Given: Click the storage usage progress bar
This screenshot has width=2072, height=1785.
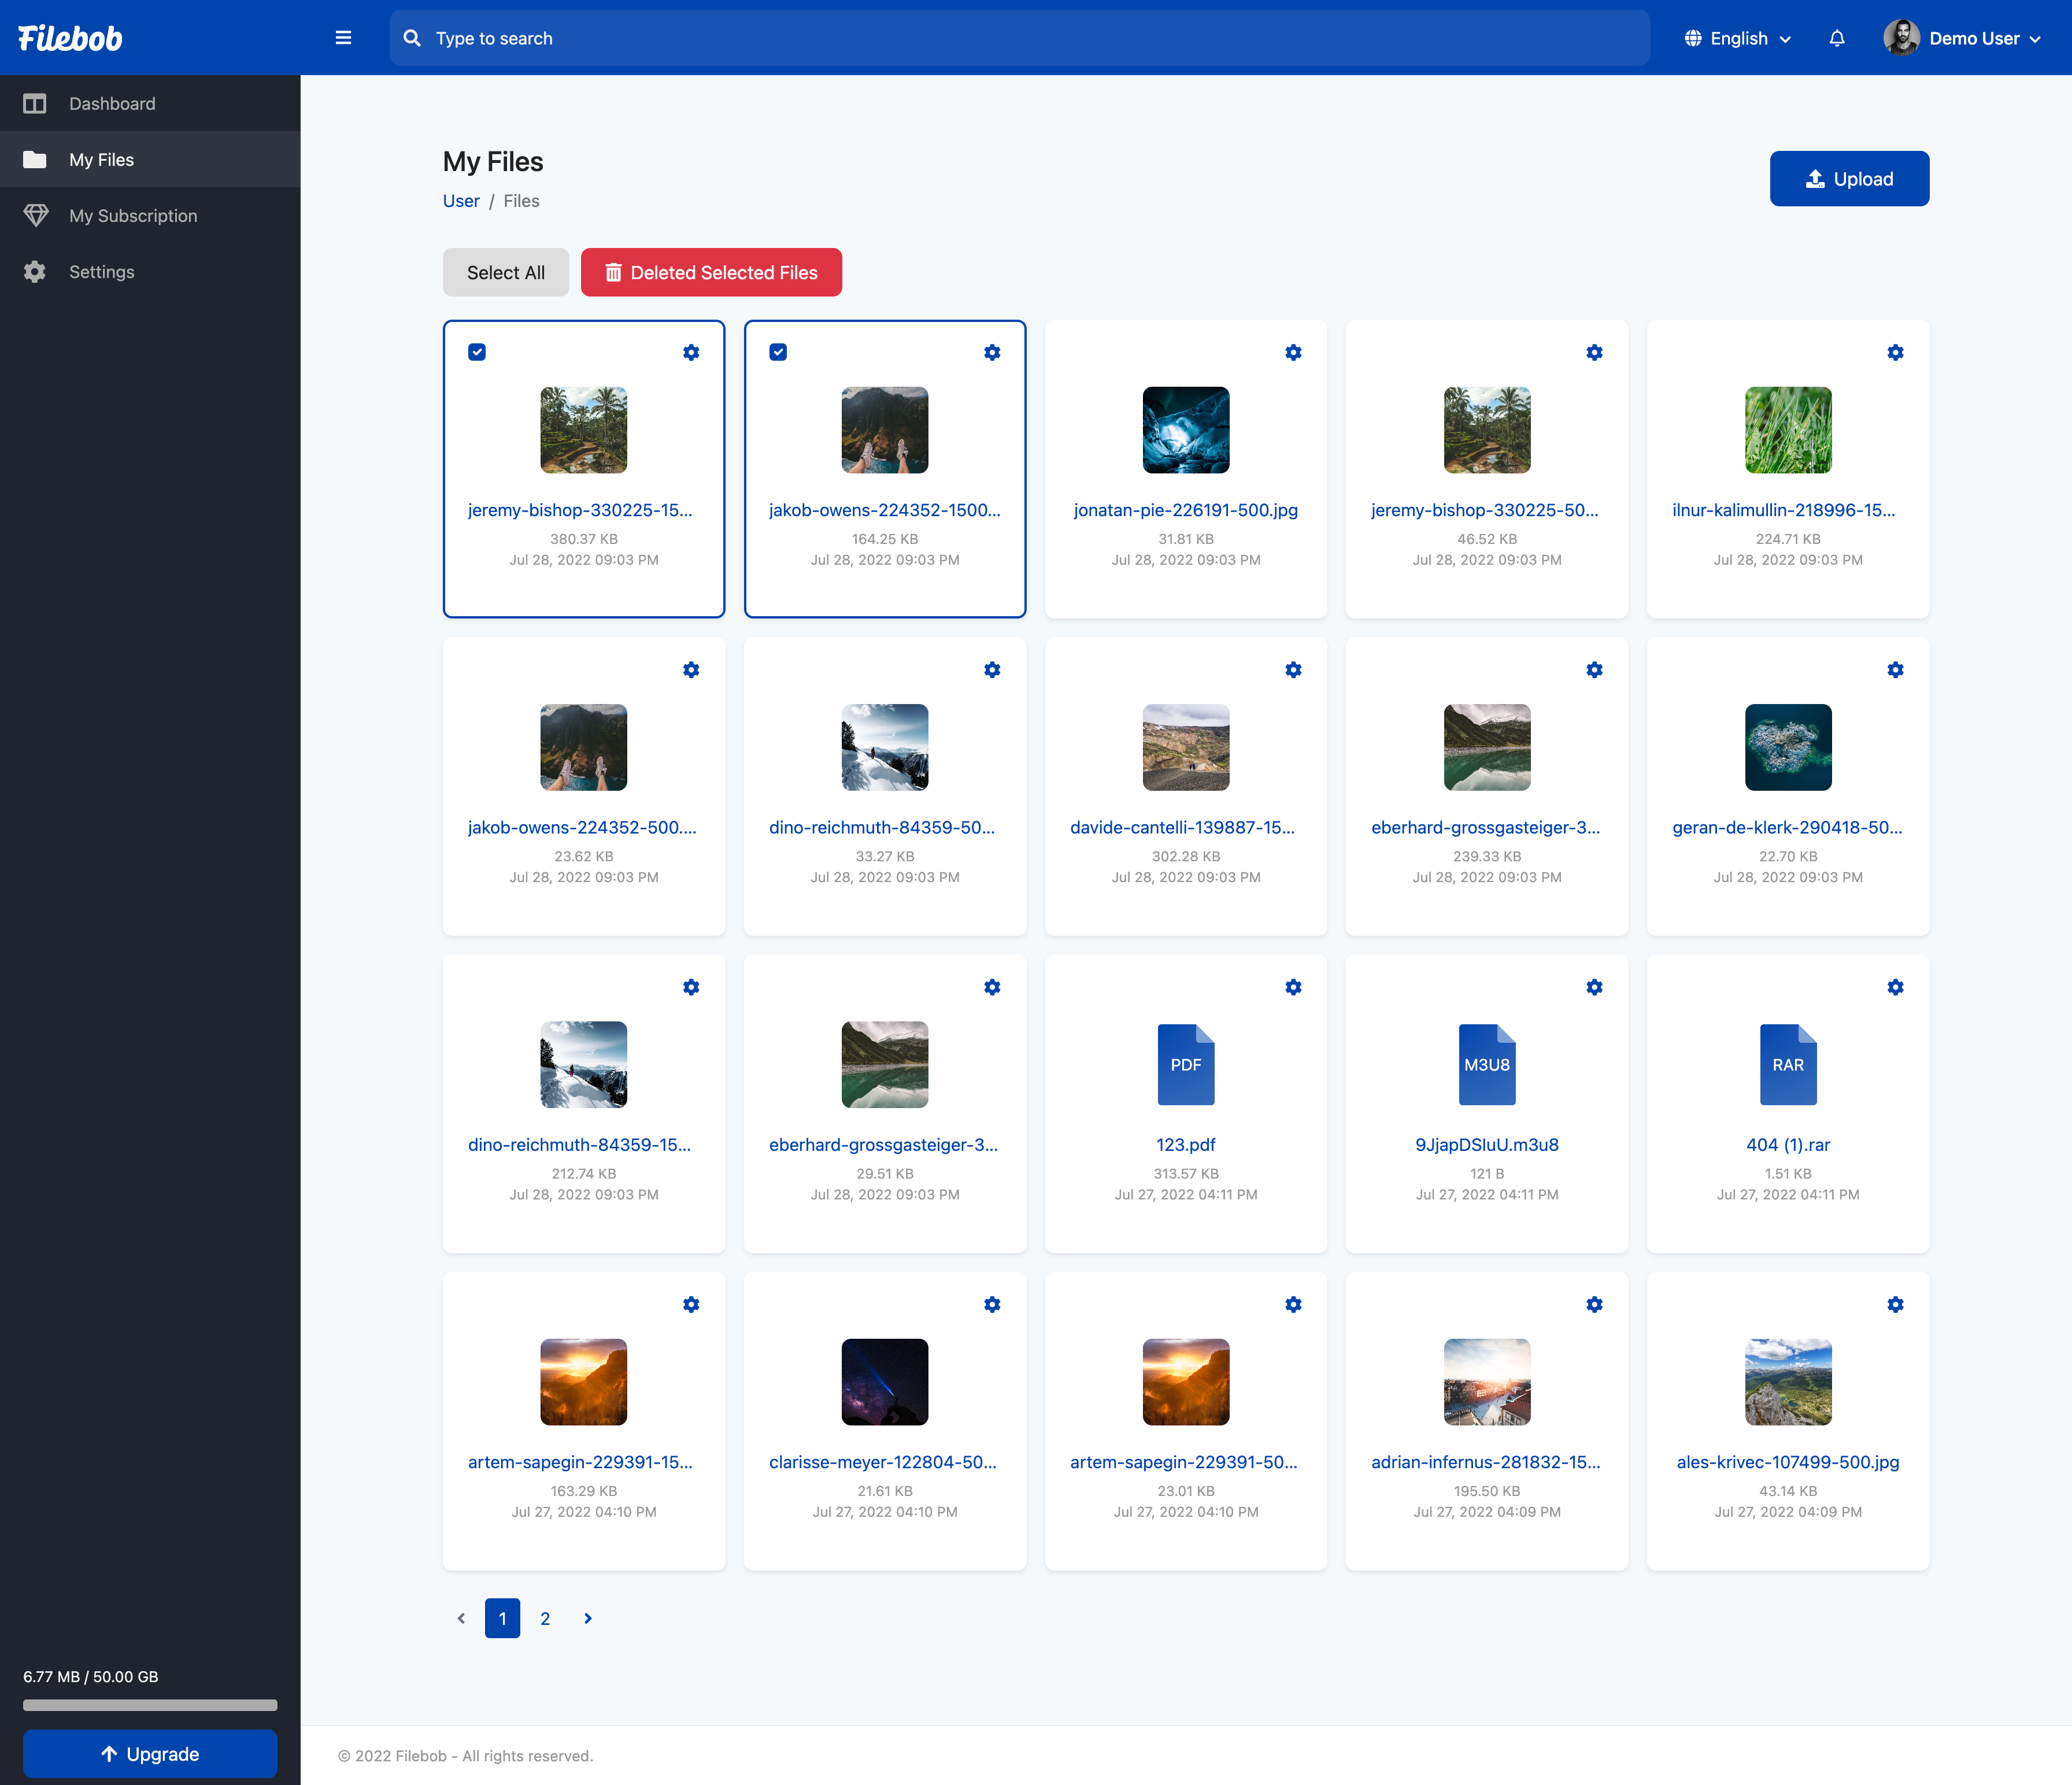Looking at the screenshot, I should click(x=150, y=1705).
